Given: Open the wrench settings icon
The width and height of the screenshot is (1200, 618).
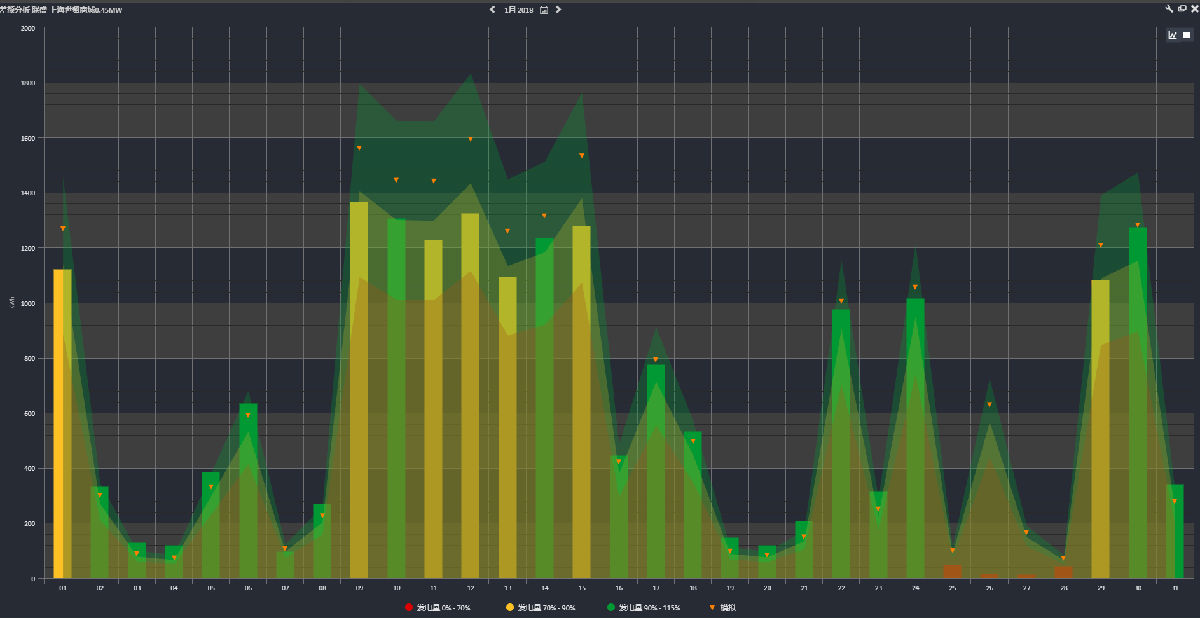Looking at the screenshot, I should (x=1170, y=8).
